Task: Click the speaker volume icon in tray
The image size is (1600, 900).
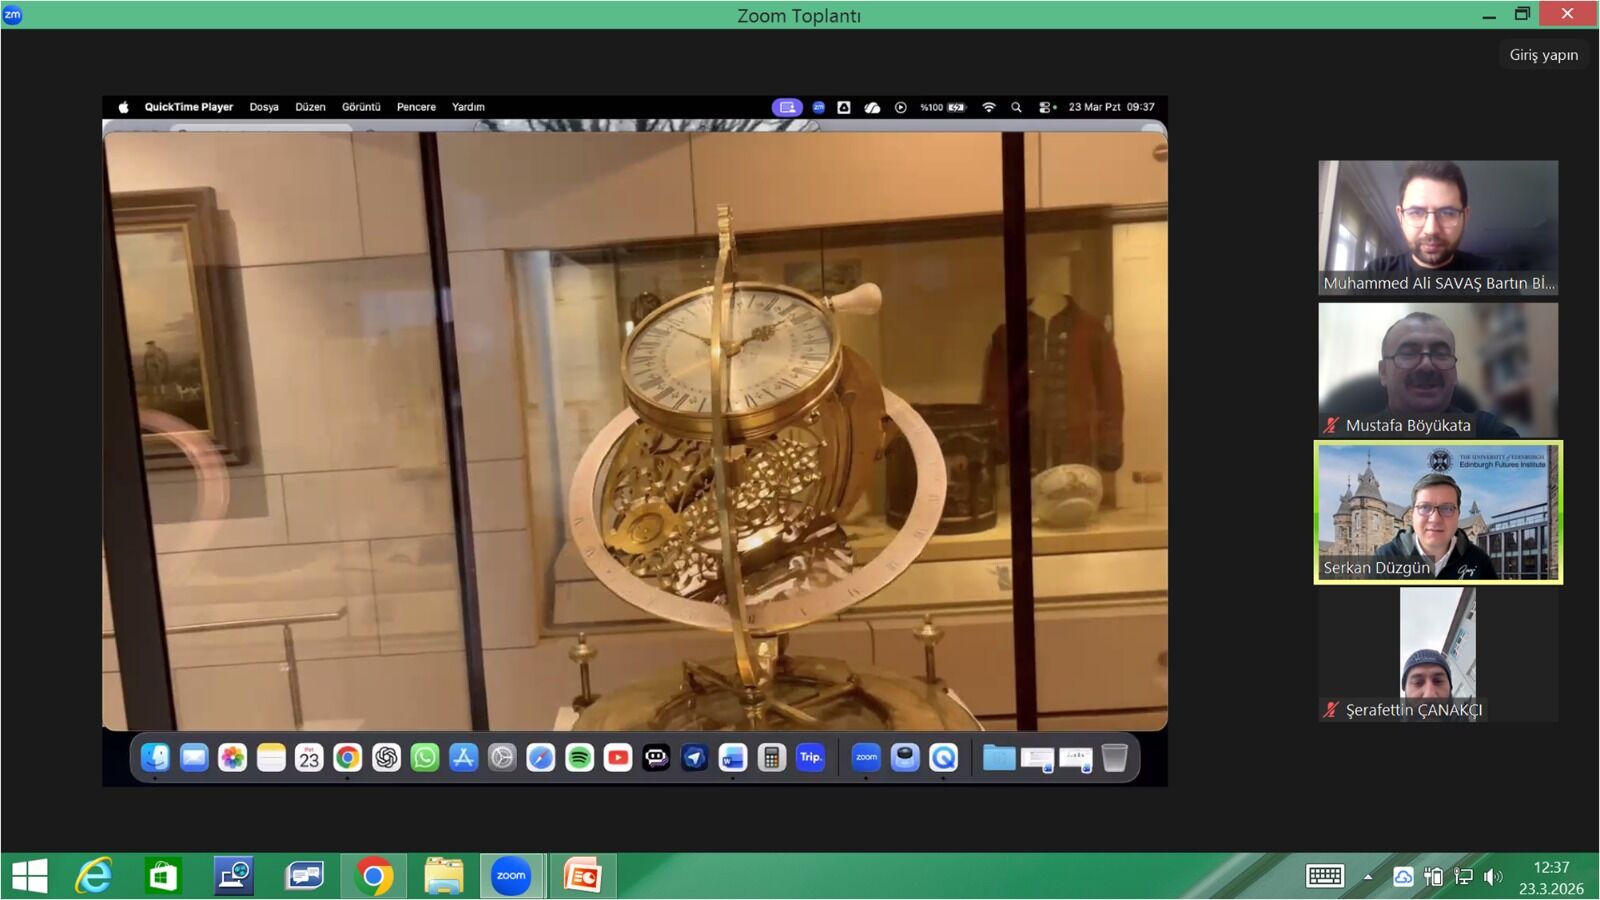Action: (1492, 877)
